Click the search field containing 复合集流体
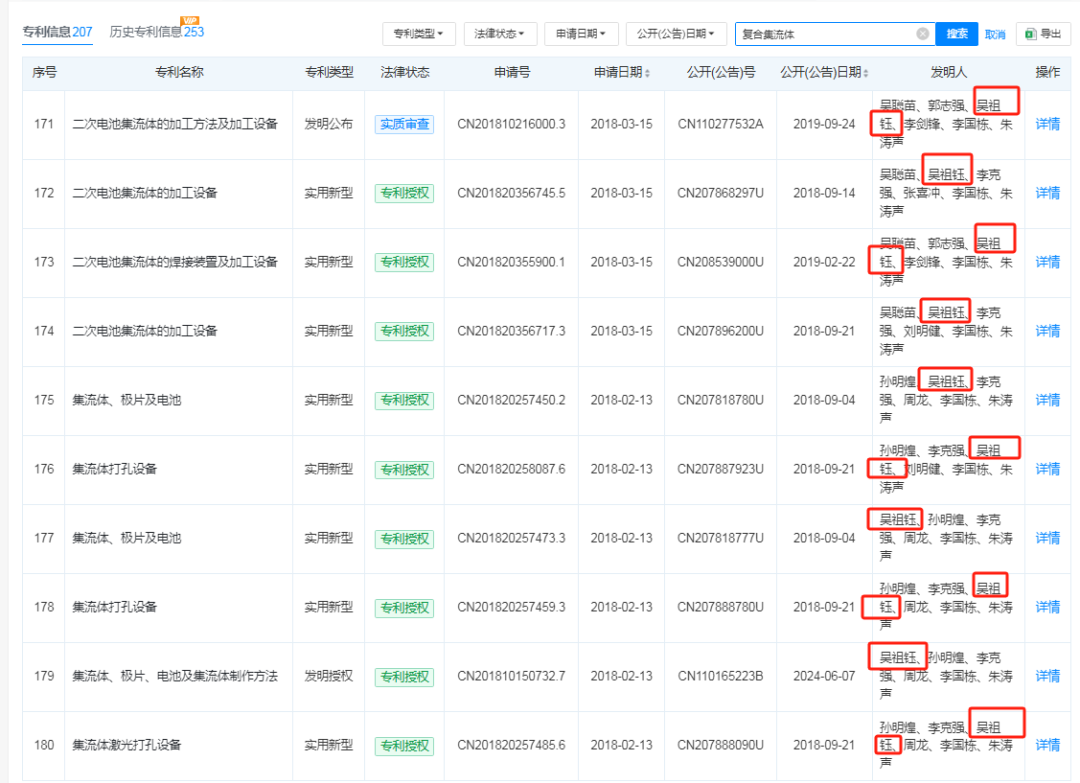The image size is (1080, 783). click(824, 34)
